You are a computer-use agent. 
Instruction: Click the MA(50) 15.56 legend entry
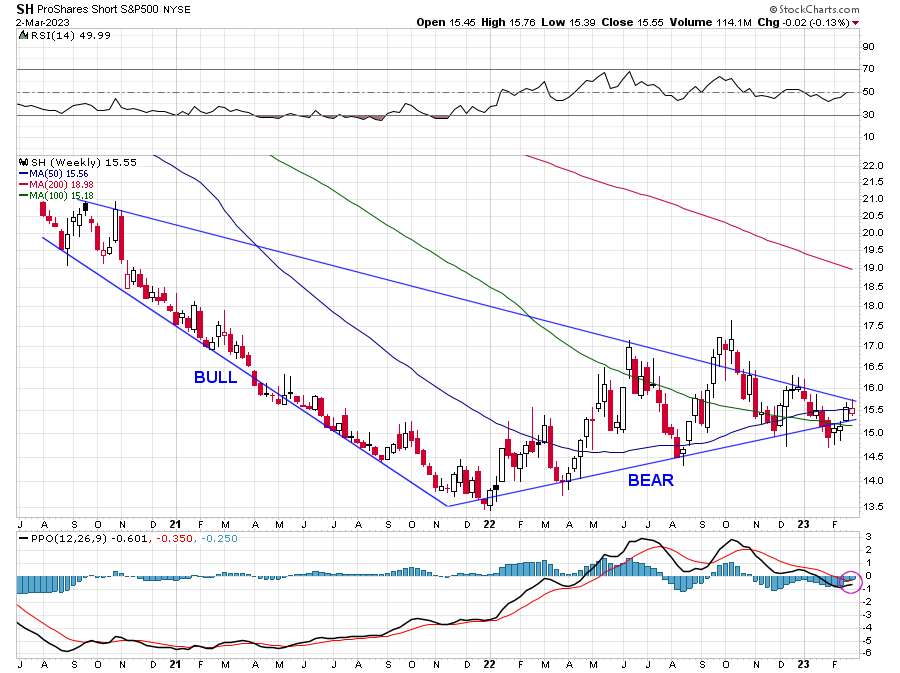[x=53, y=174]
